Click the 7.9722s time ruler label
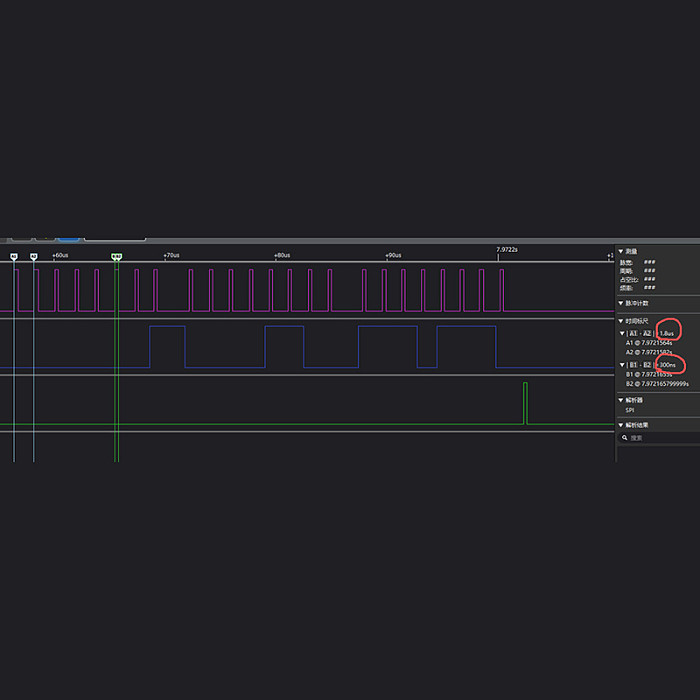The height and width of the screenshot is (700, 700). tap(507, 250)
